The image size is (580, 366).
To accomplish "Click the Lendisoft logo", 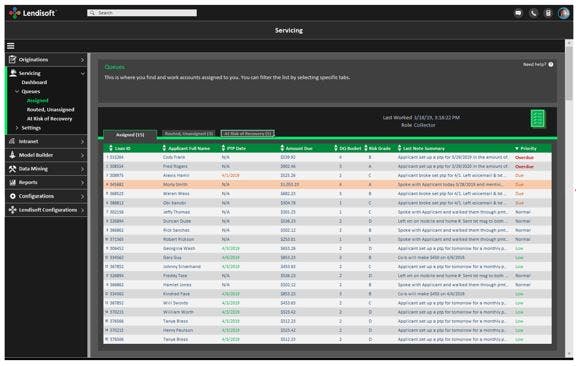I will coord(32,13).
